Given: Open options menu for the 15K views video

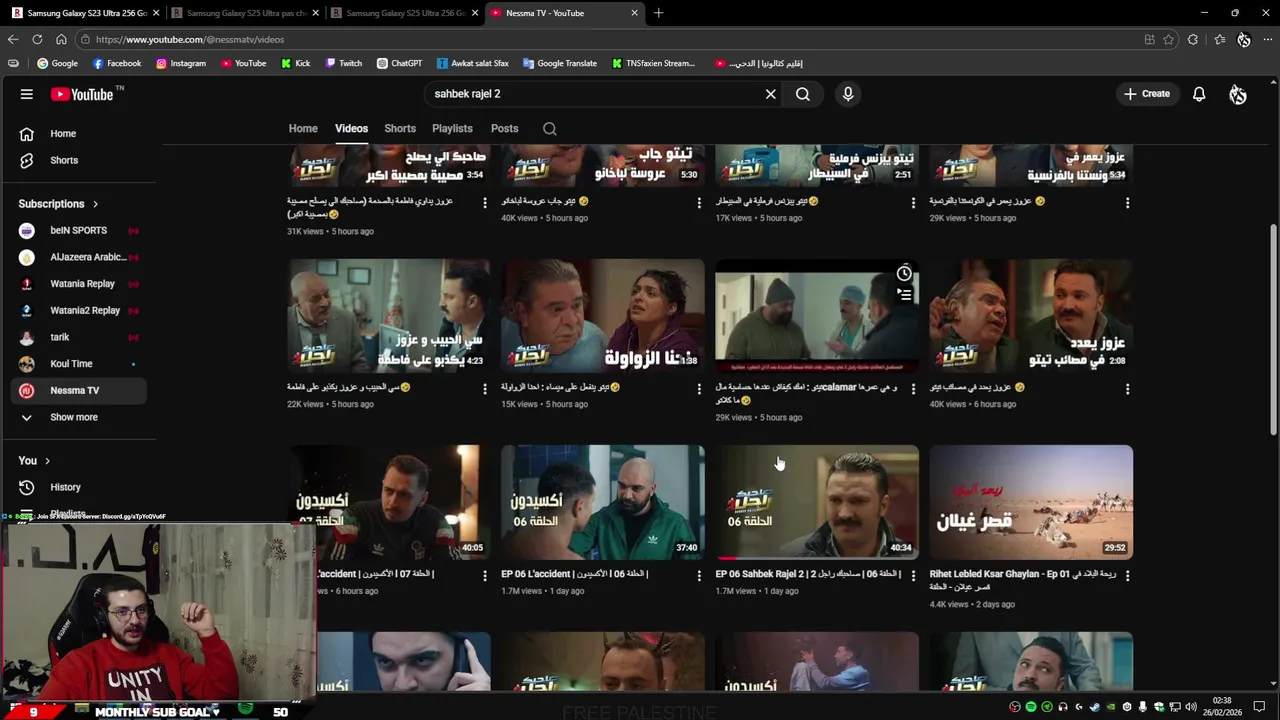Looking at the screenshot, I should point(699,388).
